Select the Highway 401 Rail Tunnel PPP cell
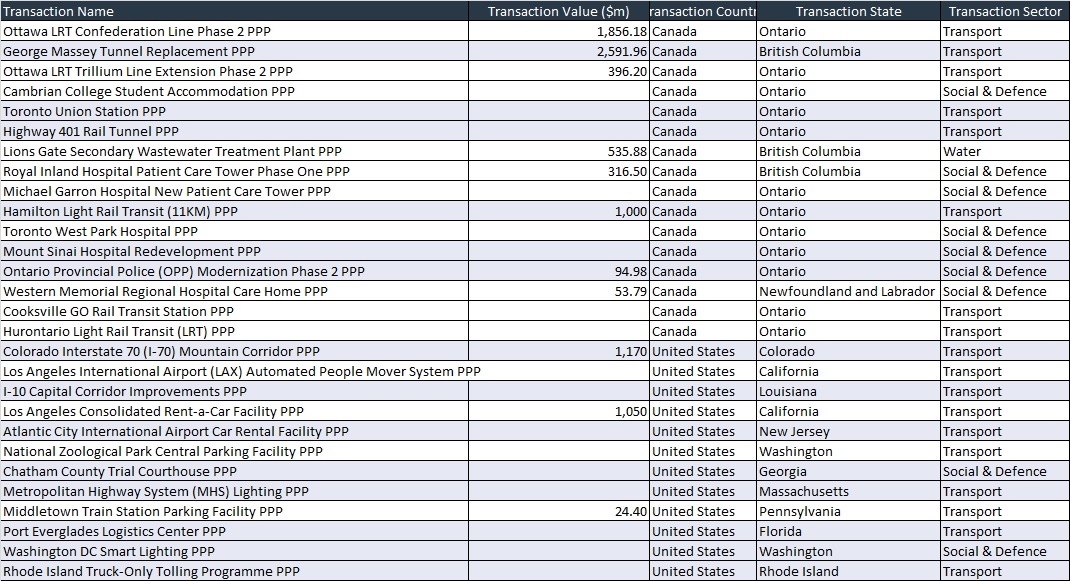Image resolution: width=1070 pixels, height=581 pixels. (234, 131)
